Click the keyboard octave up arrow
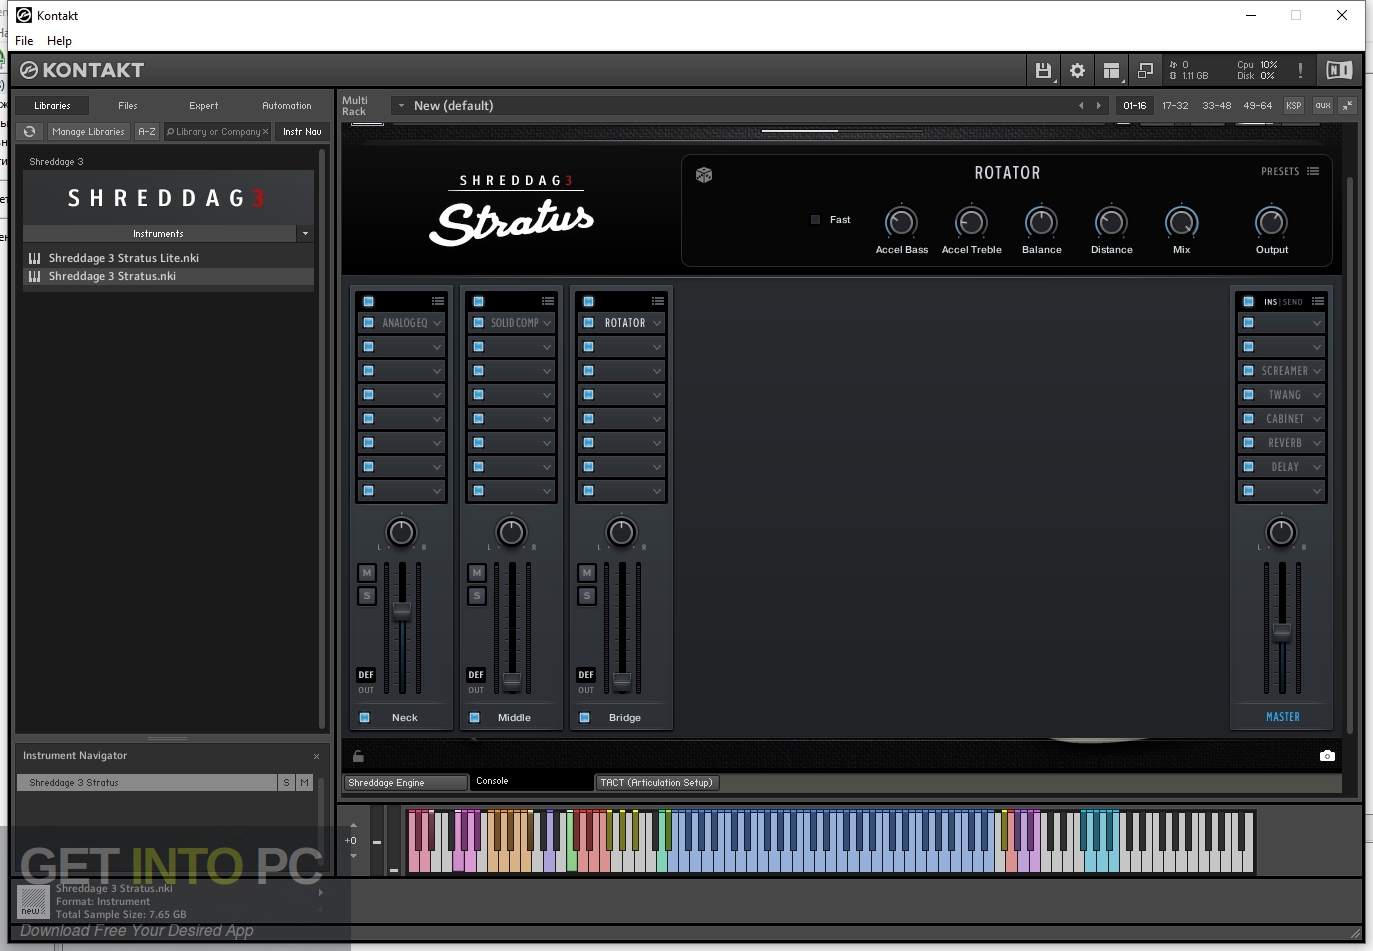The height and width of the screenshot is (951, 1373). click(353, 826)
